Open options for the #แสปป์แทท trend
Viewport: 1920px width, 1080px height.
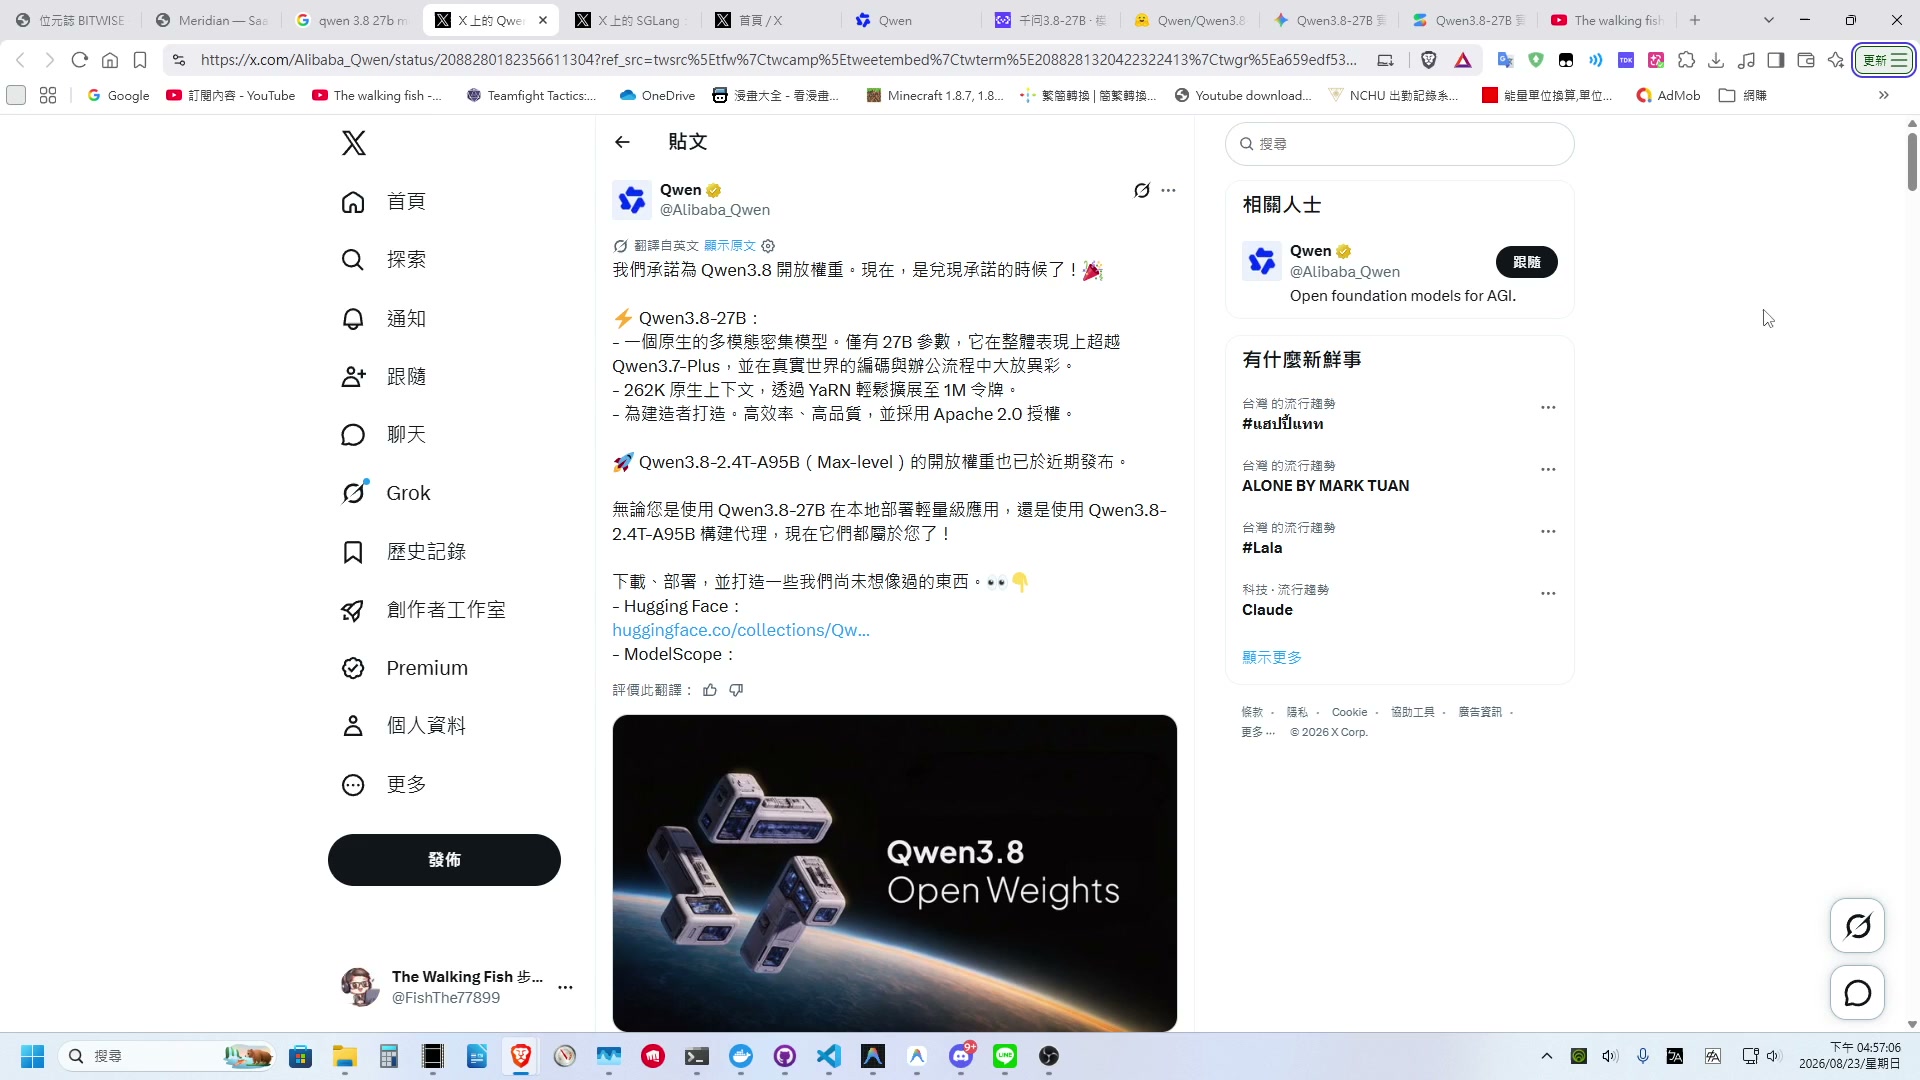[1548, 408]
